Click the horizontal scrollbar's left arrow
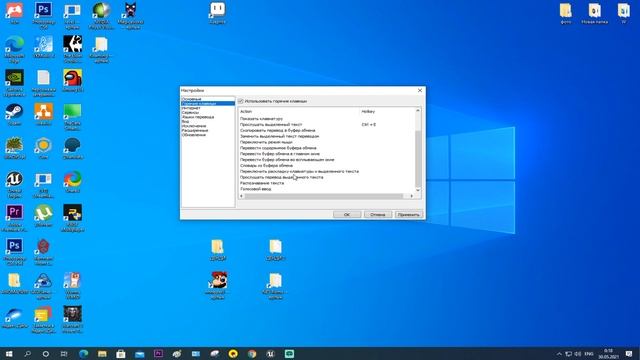Image resolution: width=640 pixels, height=360 pixels. 242,196
